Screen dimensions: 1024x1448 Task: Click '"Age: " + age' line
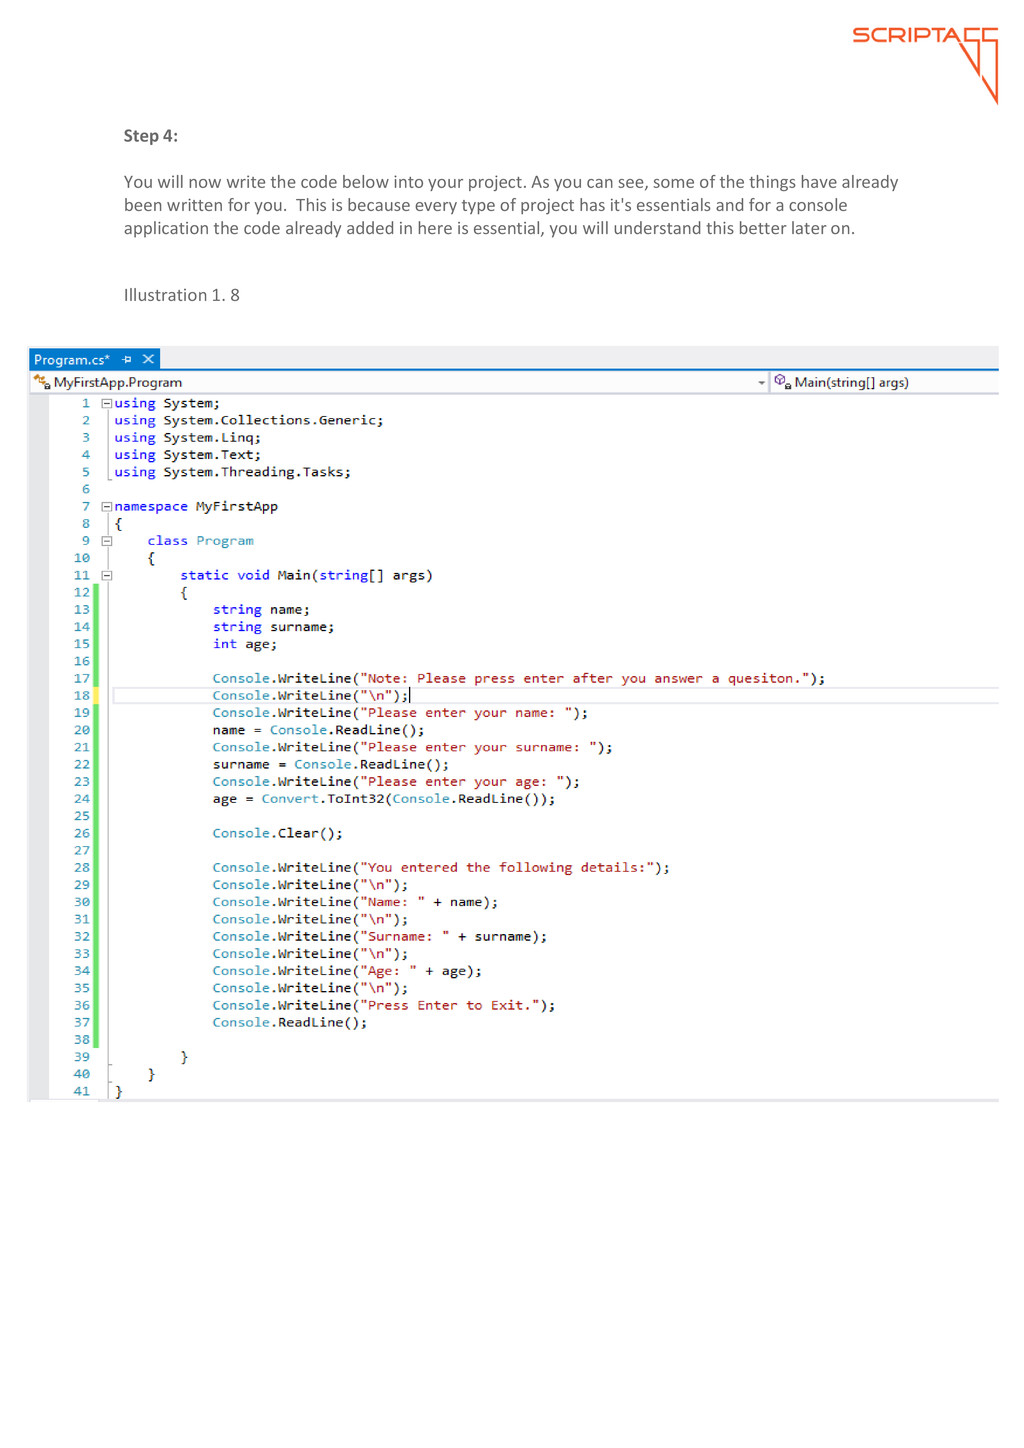(x=347, y=972)
